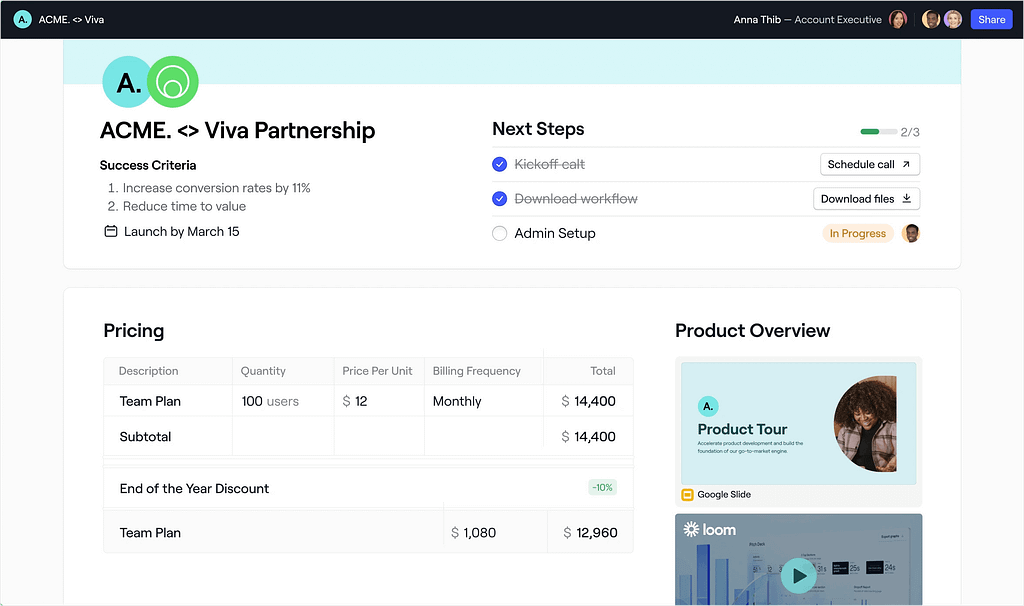Click the 'Billing Frequency' column header
This screenshot has height=606, width=1024.
[477, 371]
